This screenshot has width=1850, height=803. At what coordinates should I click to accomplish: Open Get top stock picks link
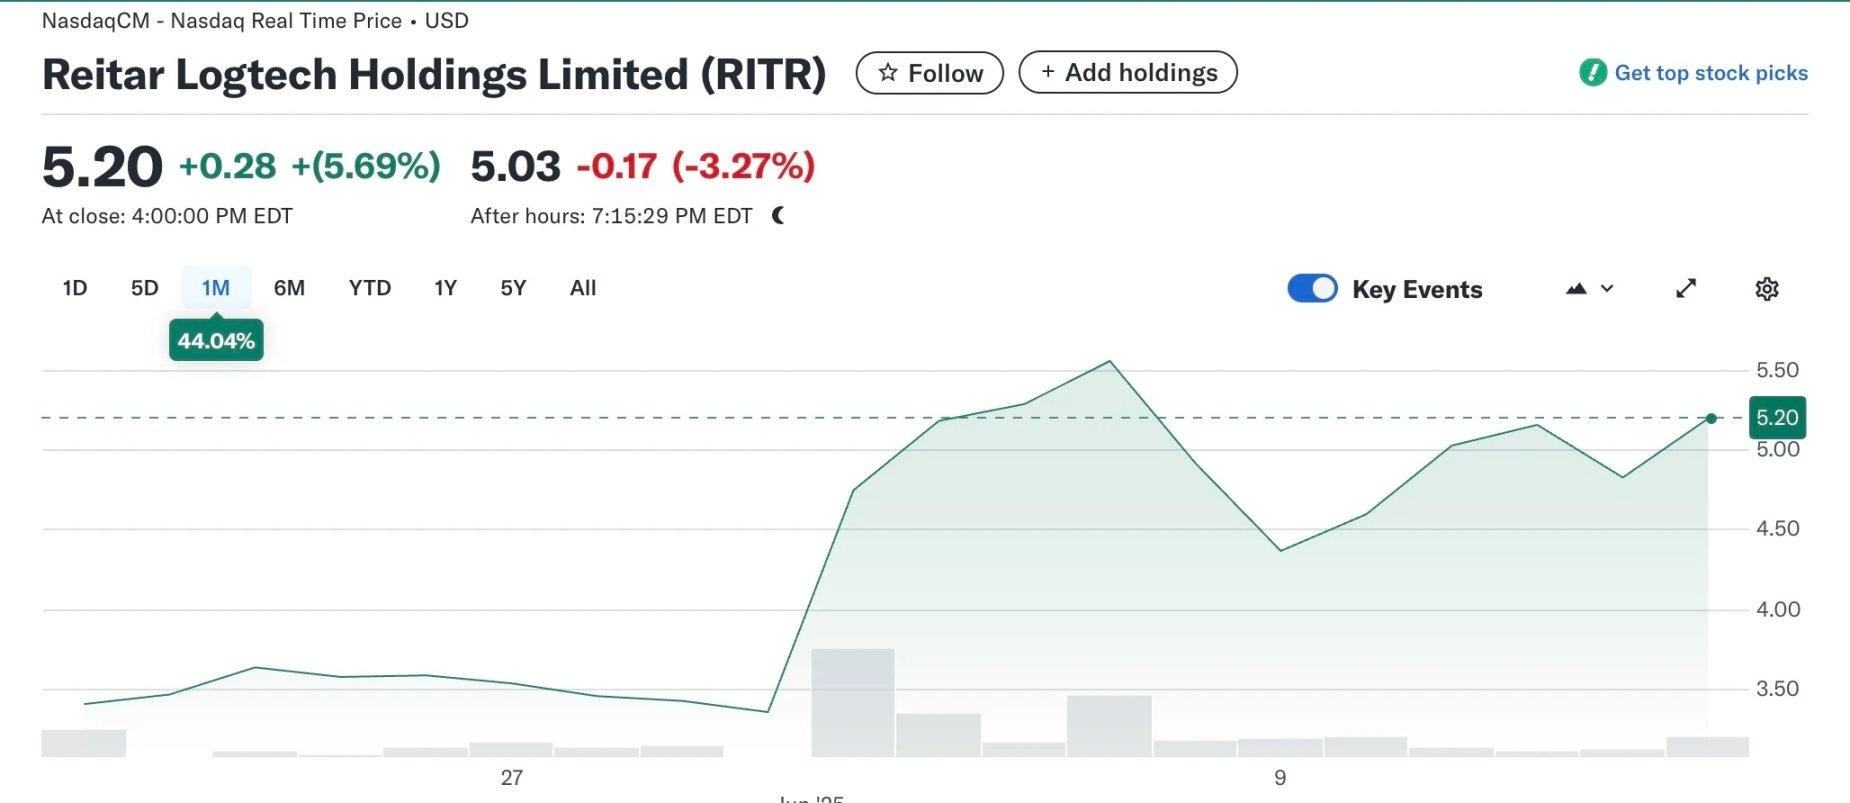click(1711, 73)
